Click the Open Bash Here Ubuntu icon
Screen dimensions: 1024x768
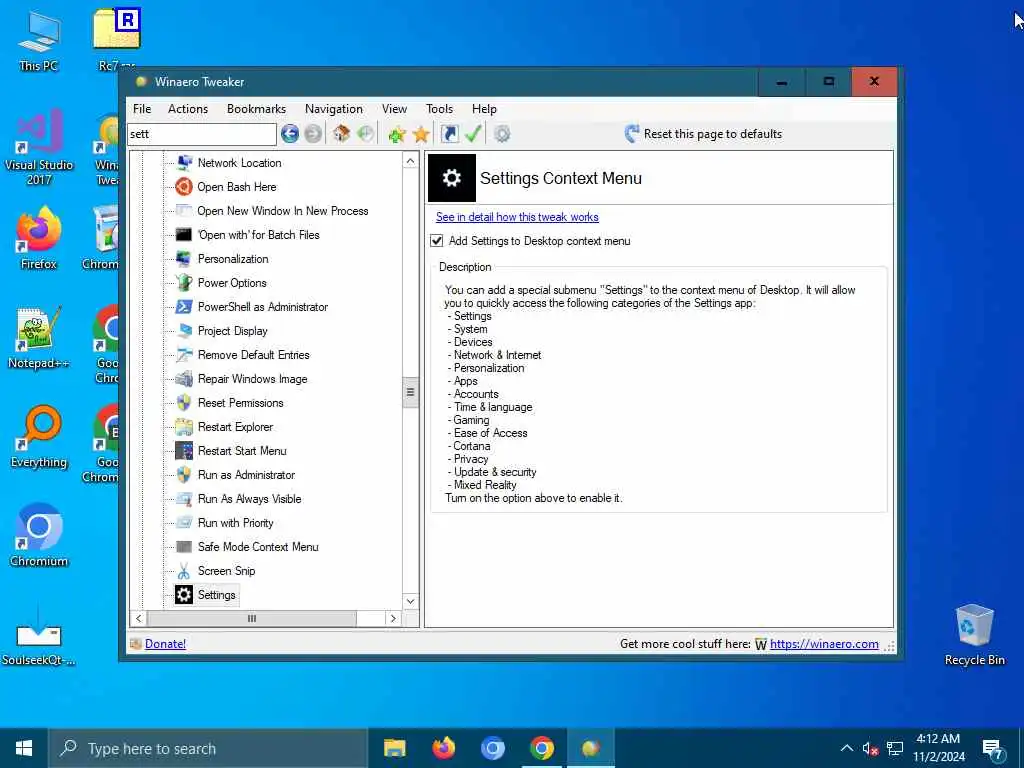click(x=184, y=187)
